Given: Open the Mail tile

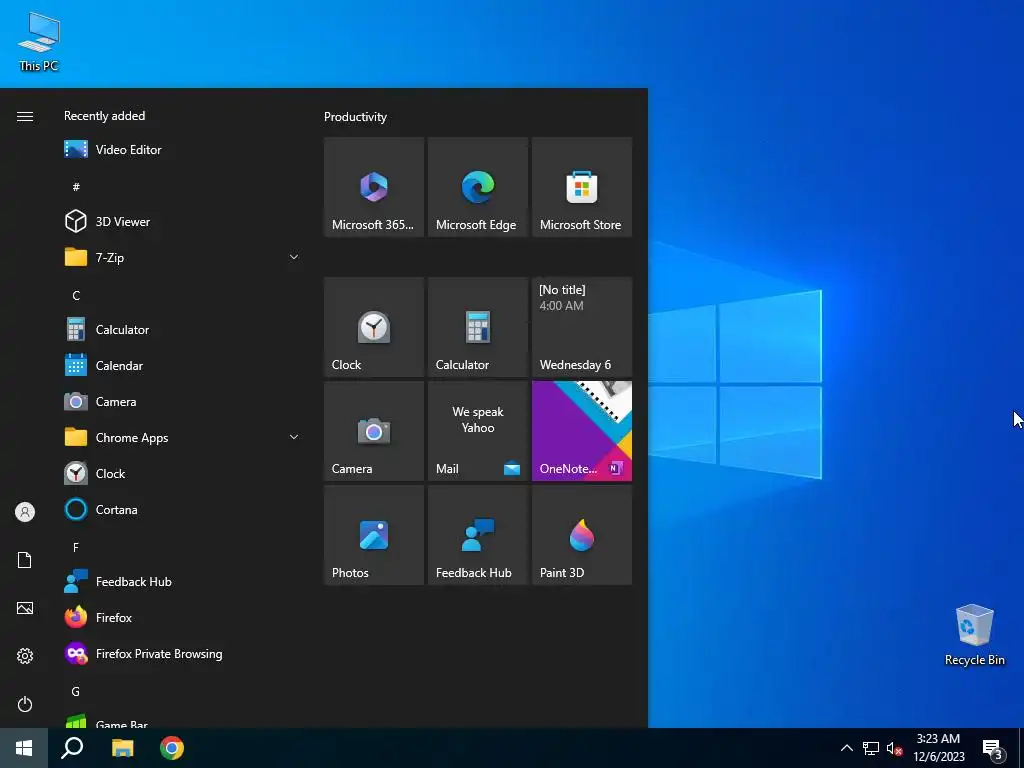Looking at the screenshot, I should click(x=477, y=431).
